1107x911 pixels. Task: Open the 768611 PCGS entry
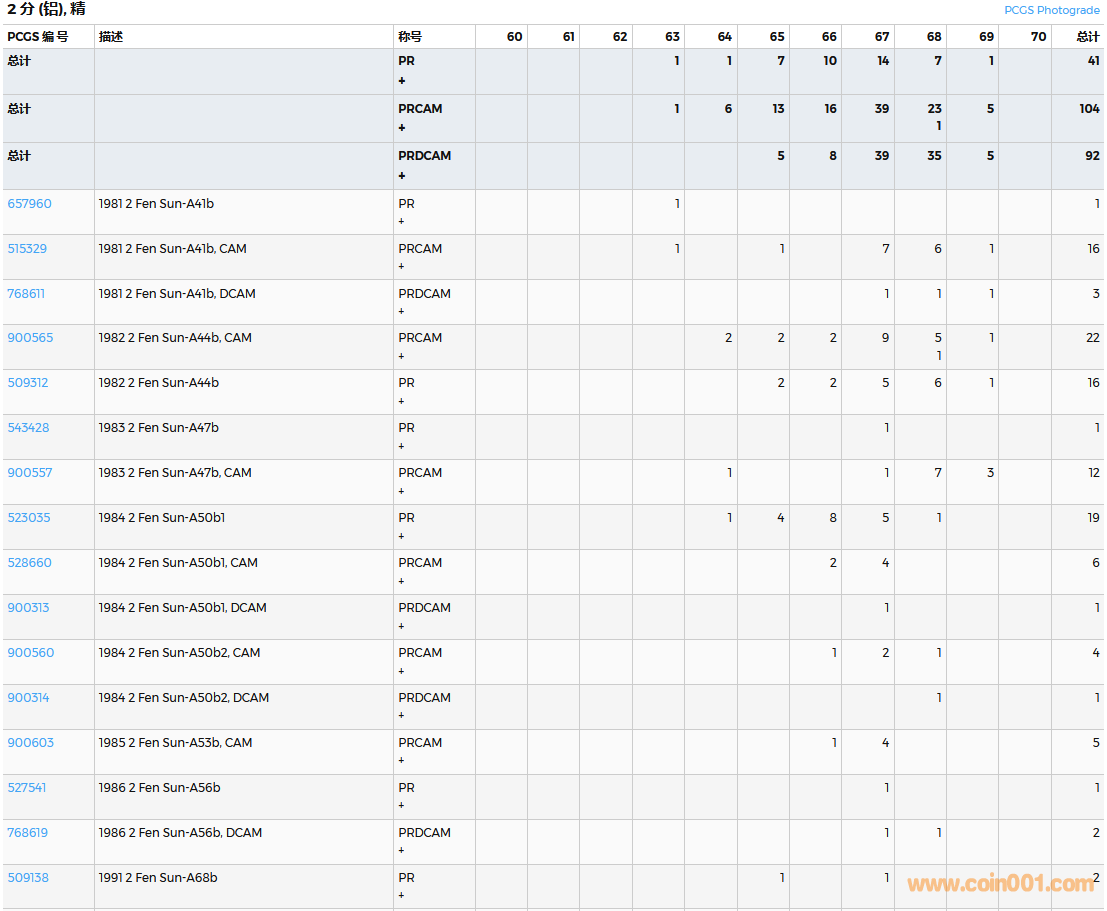26,294
